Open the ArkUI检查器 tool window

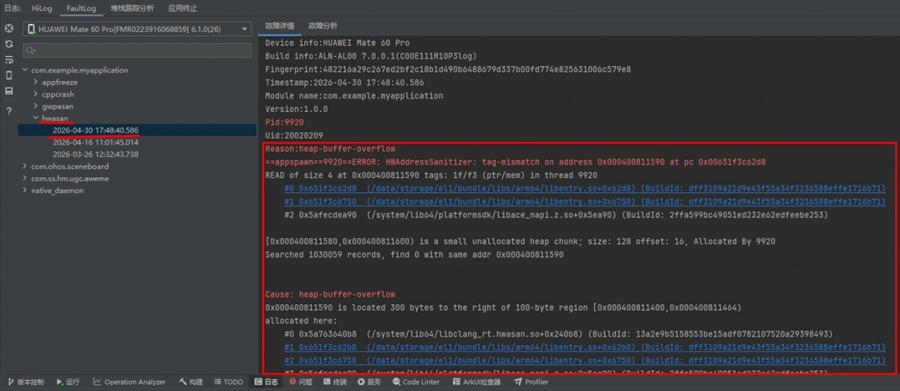pos(476,382)
